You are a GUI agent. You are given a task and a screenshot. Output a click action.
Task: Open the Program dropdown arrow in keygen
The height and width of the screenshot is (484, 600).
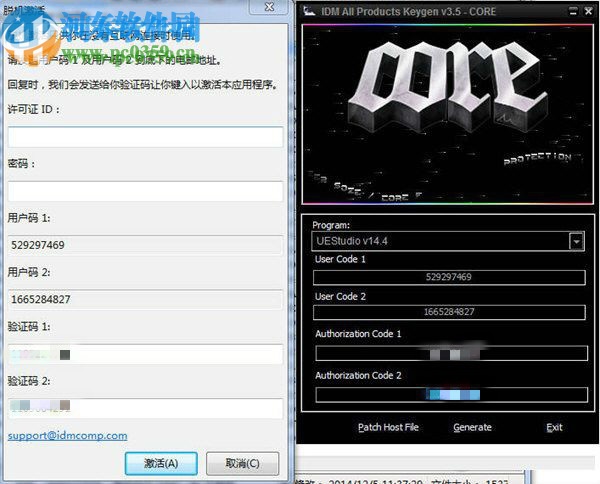click(576, 241)
